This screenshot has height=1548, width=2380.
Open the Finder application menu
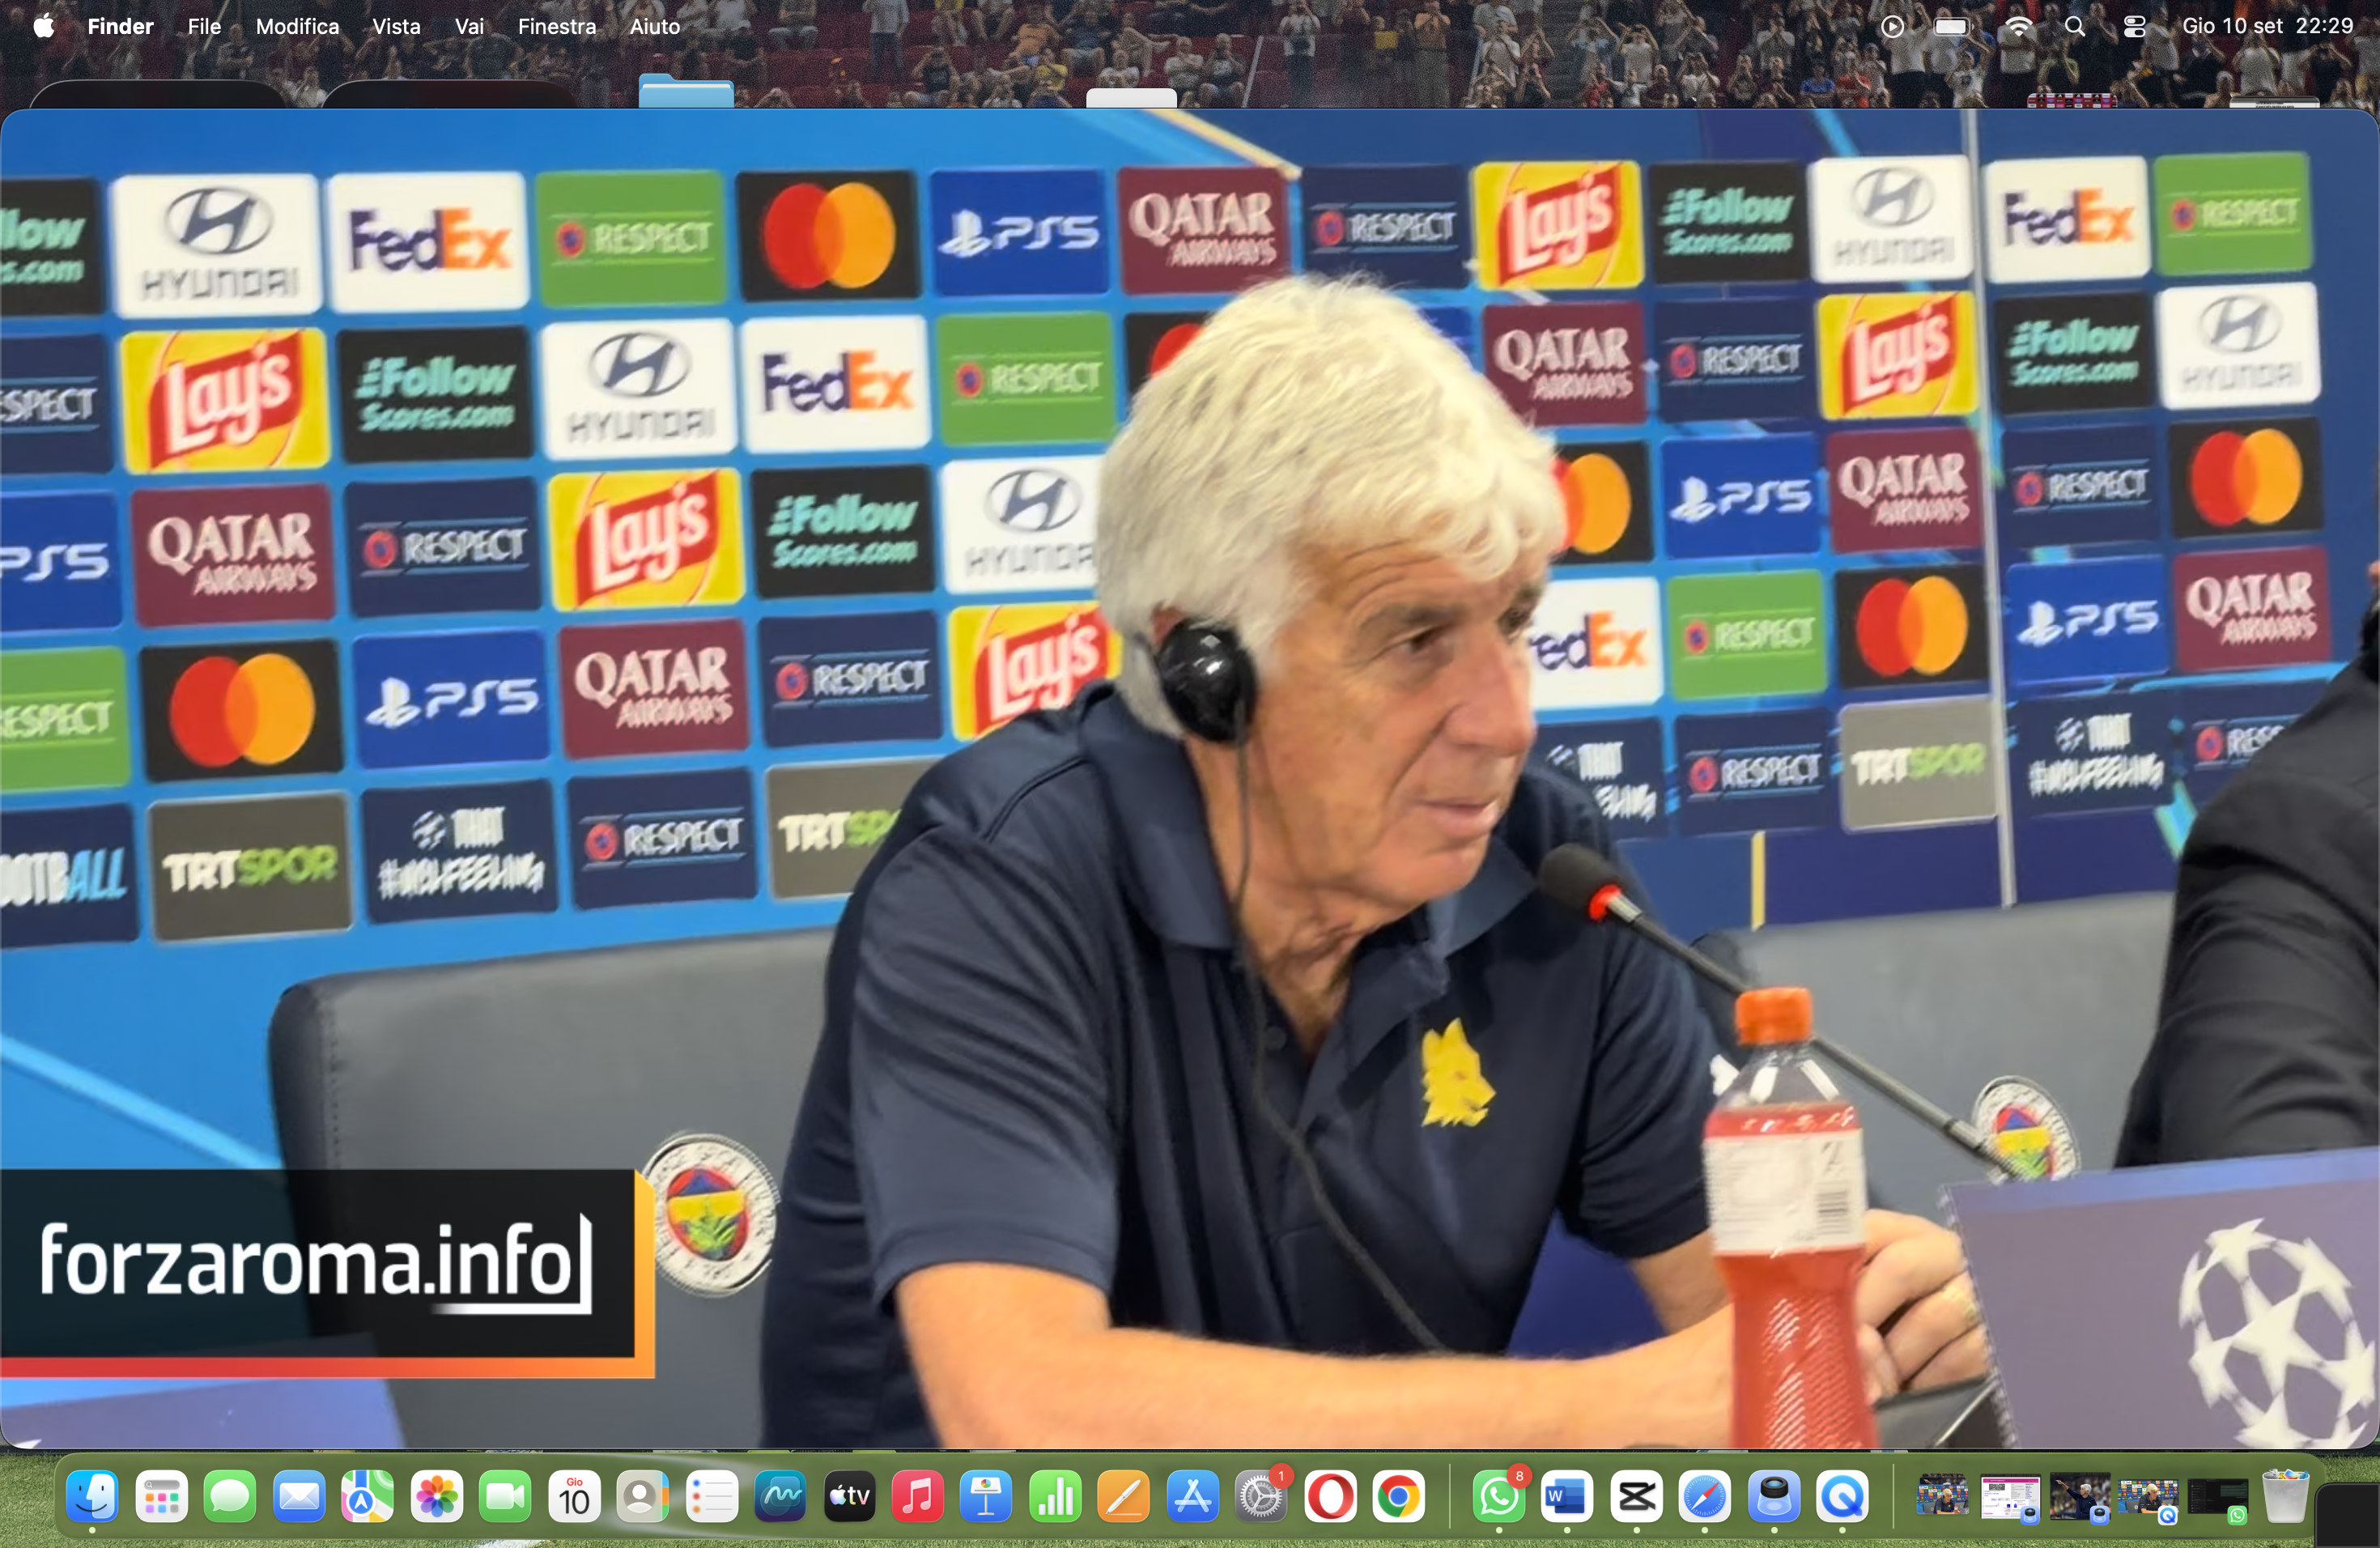tap(120, 26)
